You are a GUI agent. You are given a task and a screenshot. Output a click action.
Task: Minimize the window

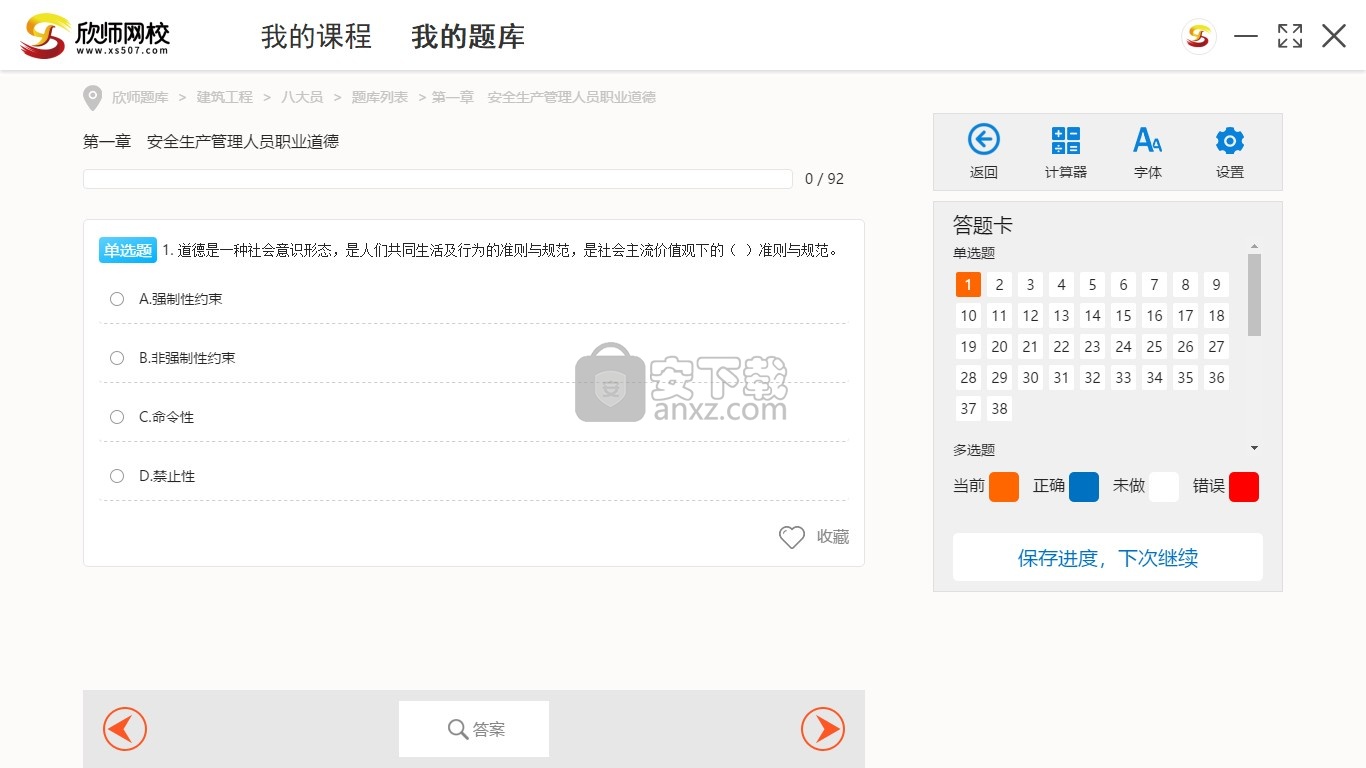(1245, 36)
